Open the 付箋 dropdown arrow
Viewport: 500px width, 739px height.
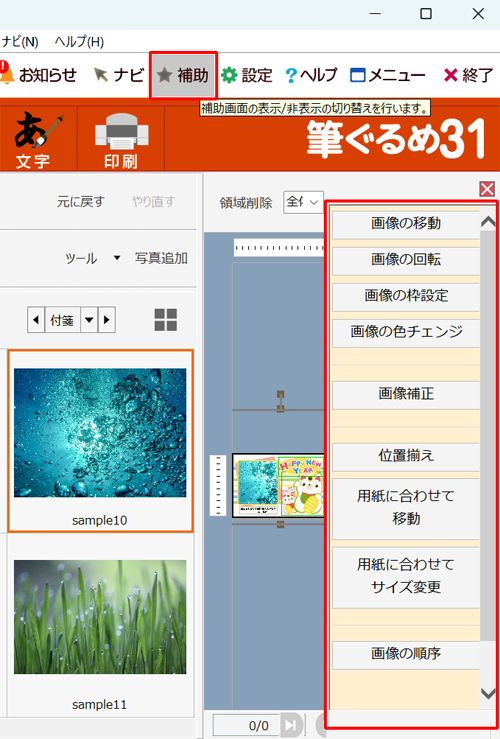coord(89,320)
